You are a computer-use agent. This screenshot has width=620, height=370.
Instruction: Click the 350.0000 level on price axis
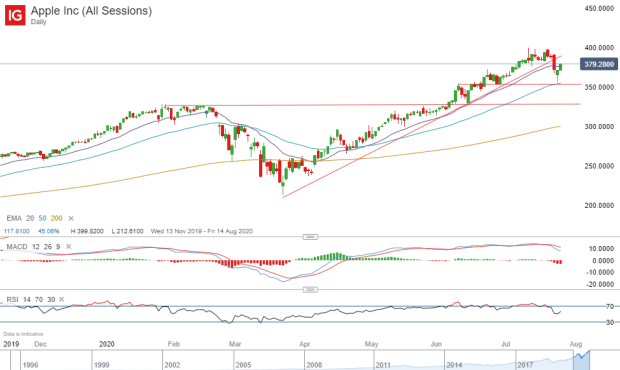coord(599,87)
